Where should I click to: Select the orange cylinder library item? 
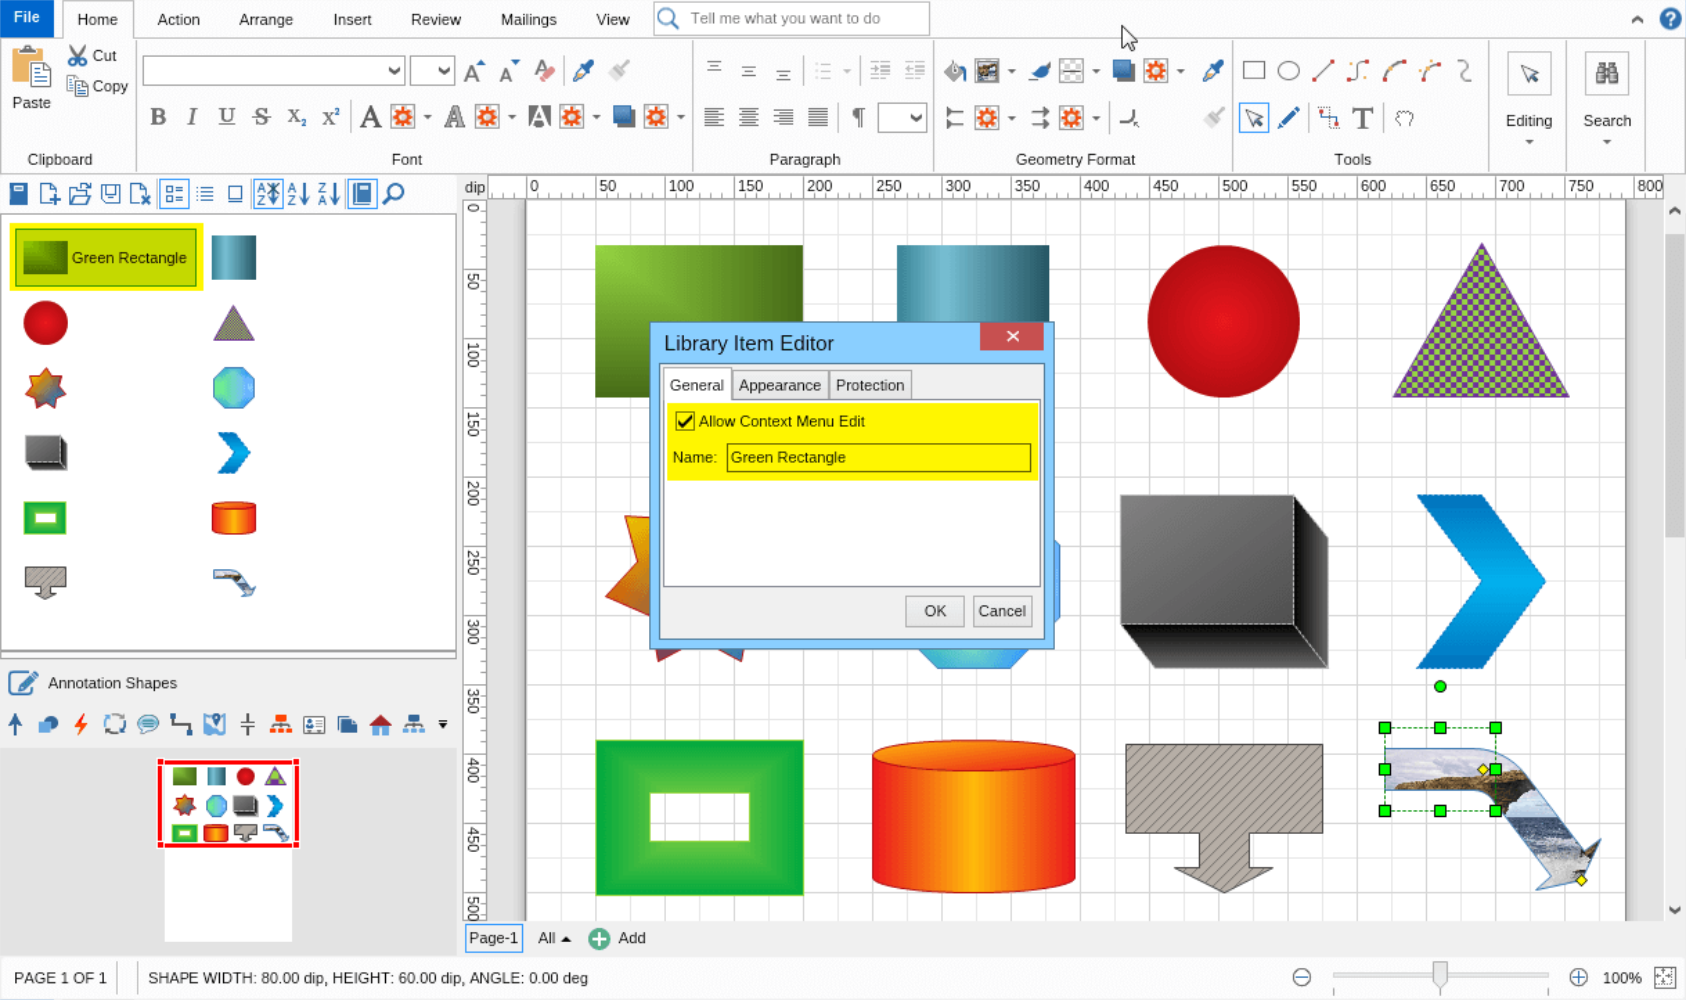pyautogui.click(x=234, y=518)
